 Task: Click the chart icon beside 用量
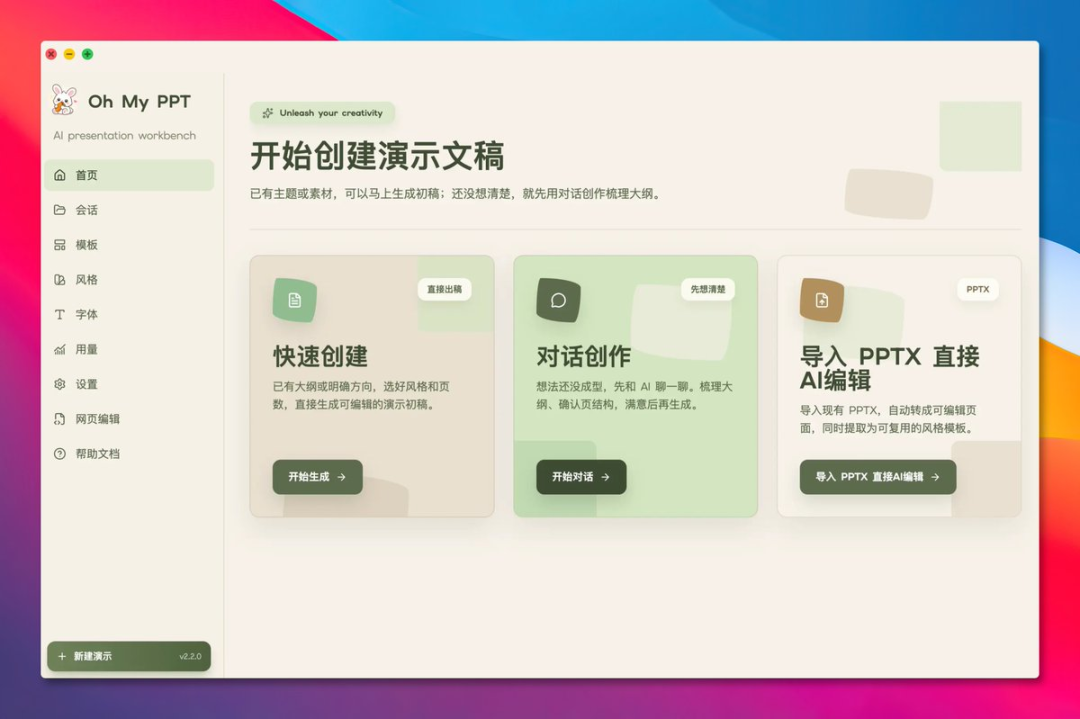(60, 349)
